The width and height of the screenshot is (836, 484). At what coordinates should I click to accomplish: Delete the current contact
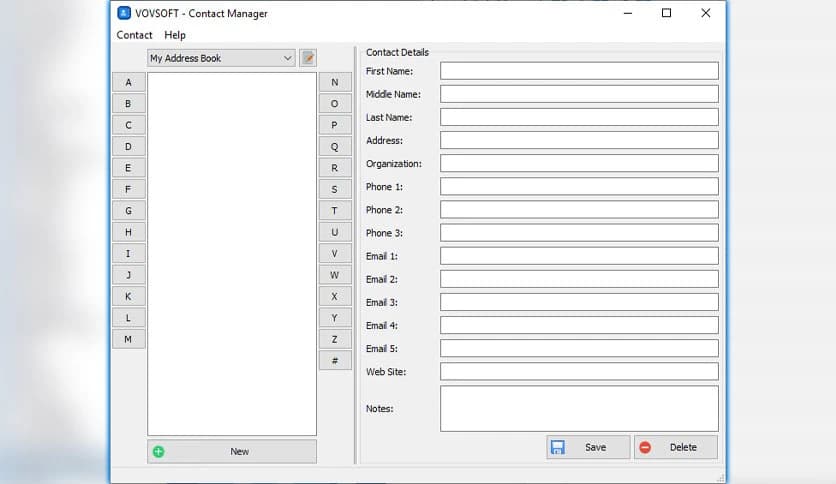(x=676, y=447)
